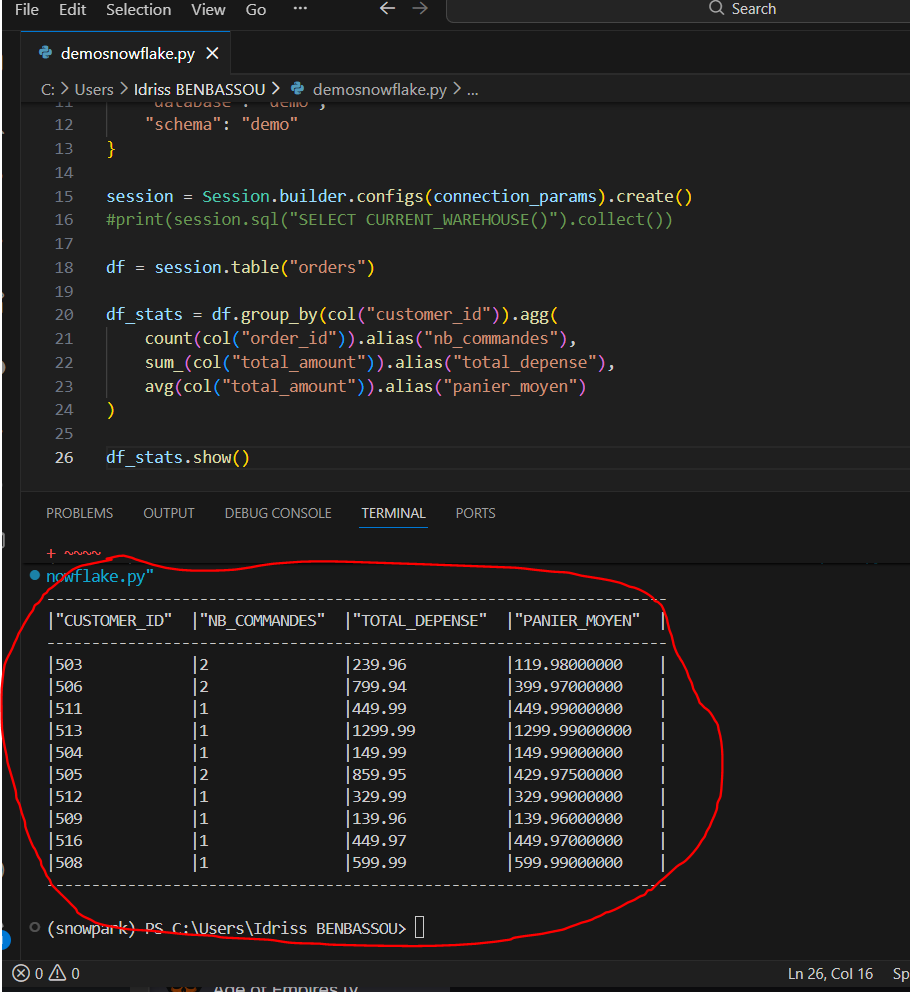The image size is (910, 992).
Task: Open the View menu
Action: [208, 9]
